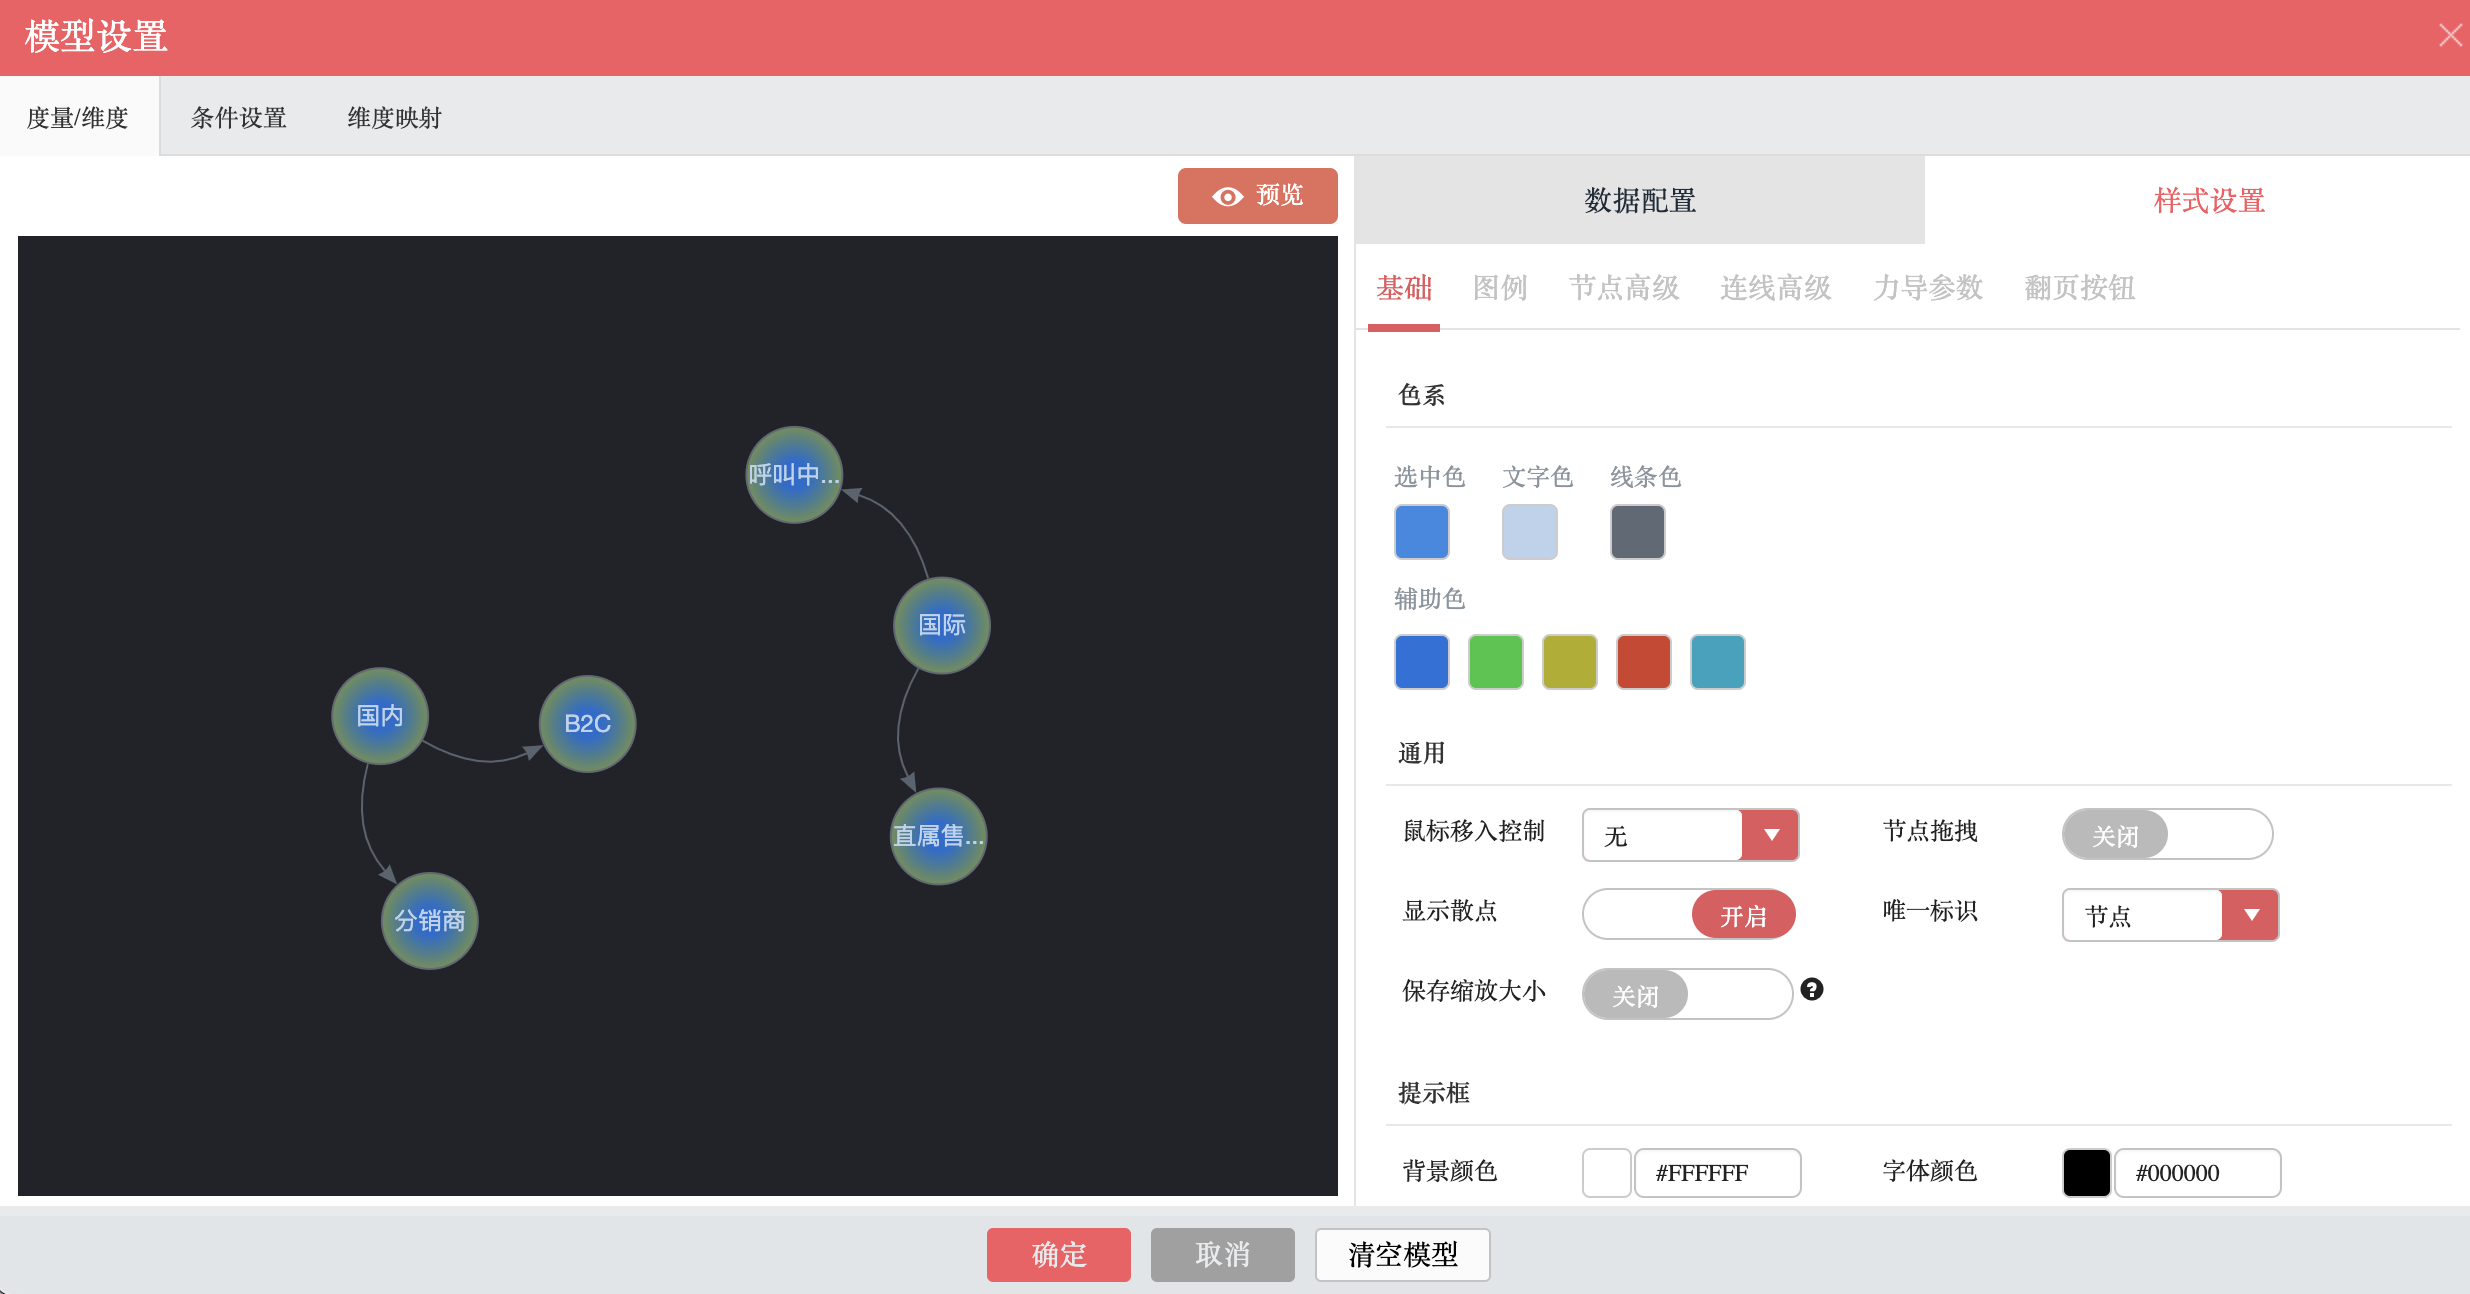Click the white 背景颜色 swatch
The image size is (2470, 1294).
coord(1607,1172)
